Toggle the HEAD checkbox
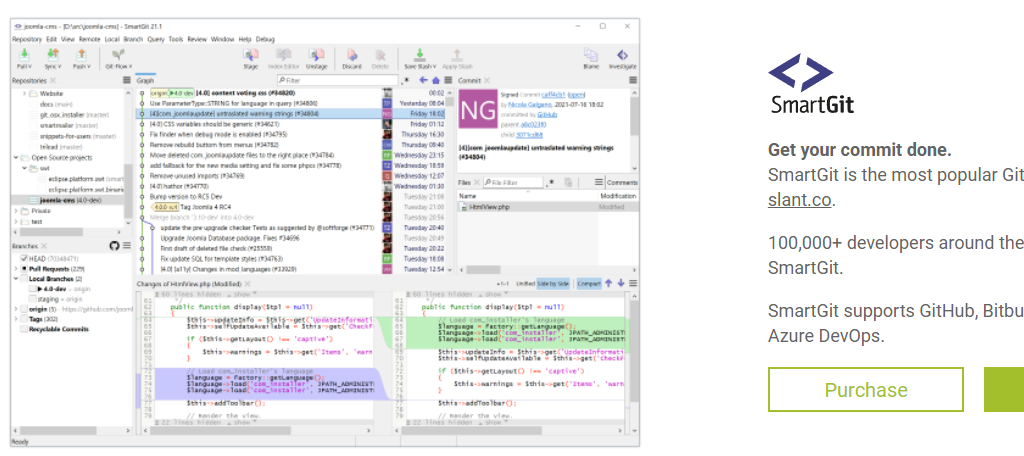Viewport: 1024px width, 456px height. (x=24, y=259)
